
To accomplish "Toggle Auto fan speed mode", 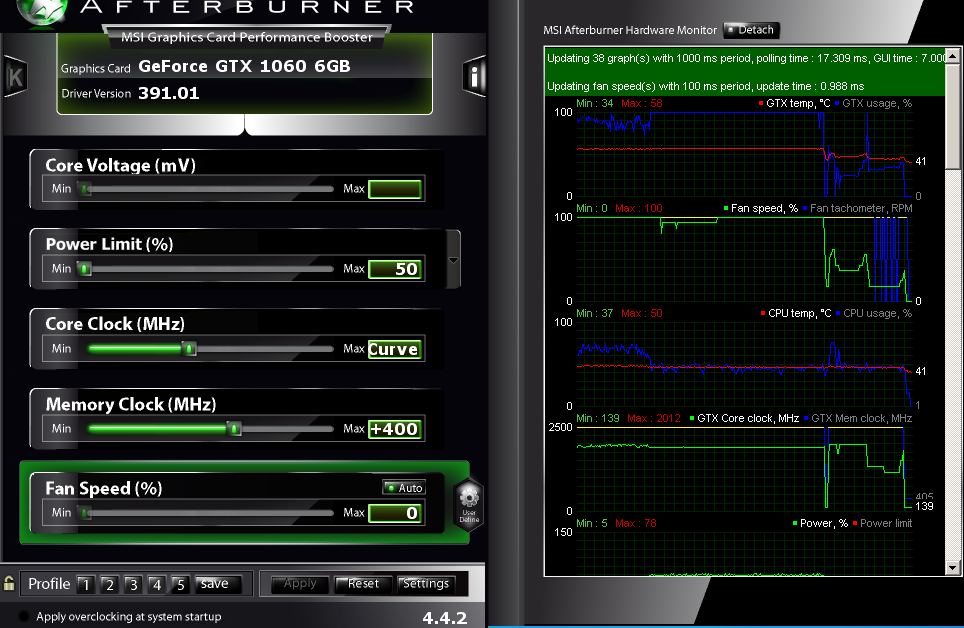I will (x=404, y=488).
